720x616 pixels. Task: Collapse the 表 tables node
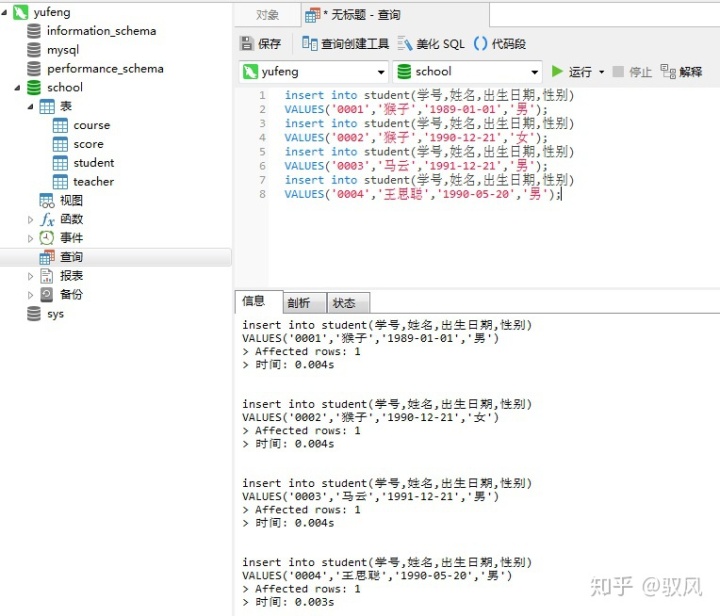point(31,106)
